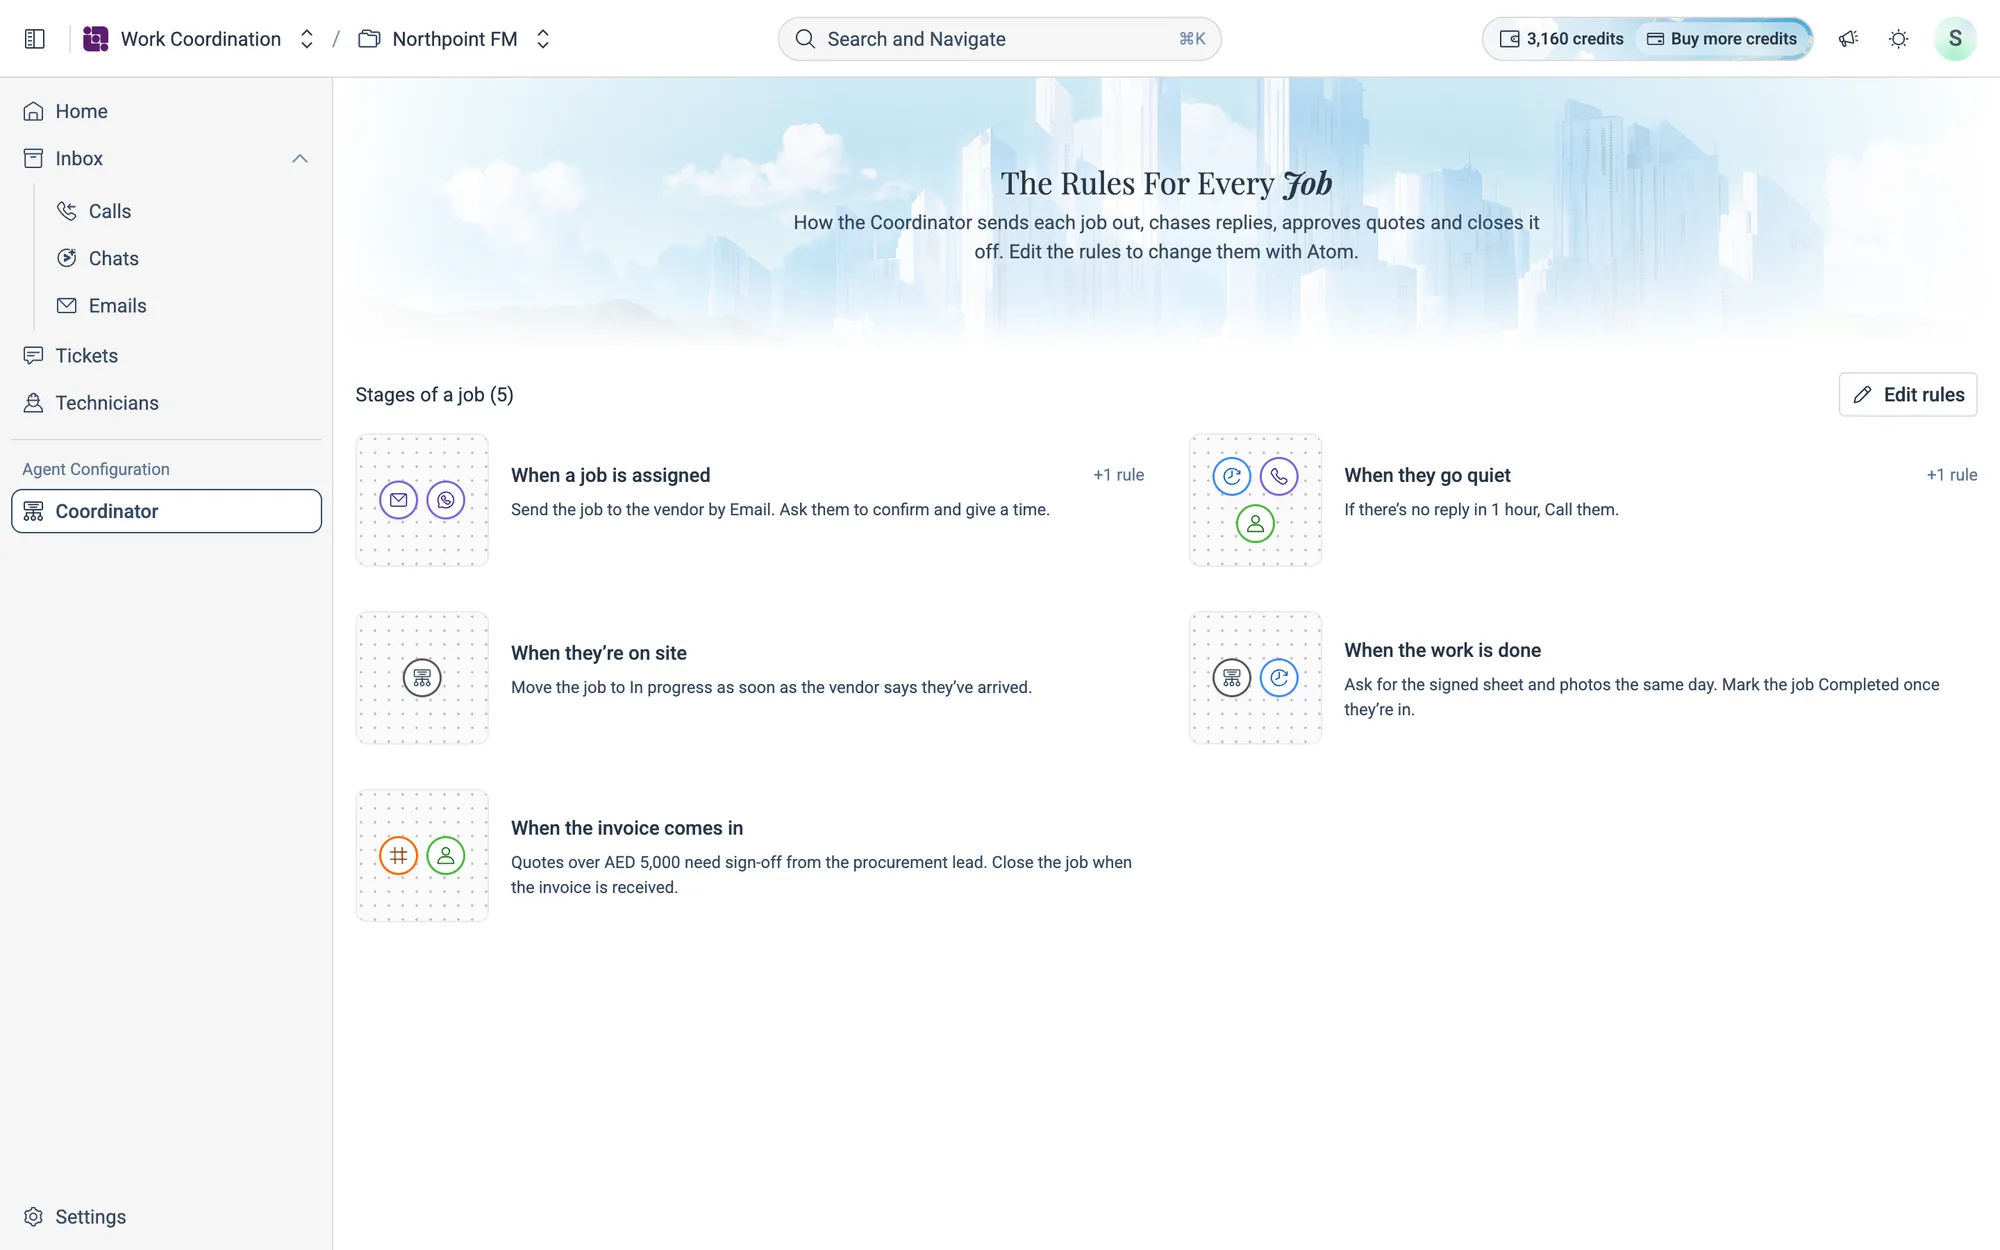Open the user avatar S menu
The width and height of the screenshot is (2000, 1250).
pyautogui.click(x=1955, y=39)
